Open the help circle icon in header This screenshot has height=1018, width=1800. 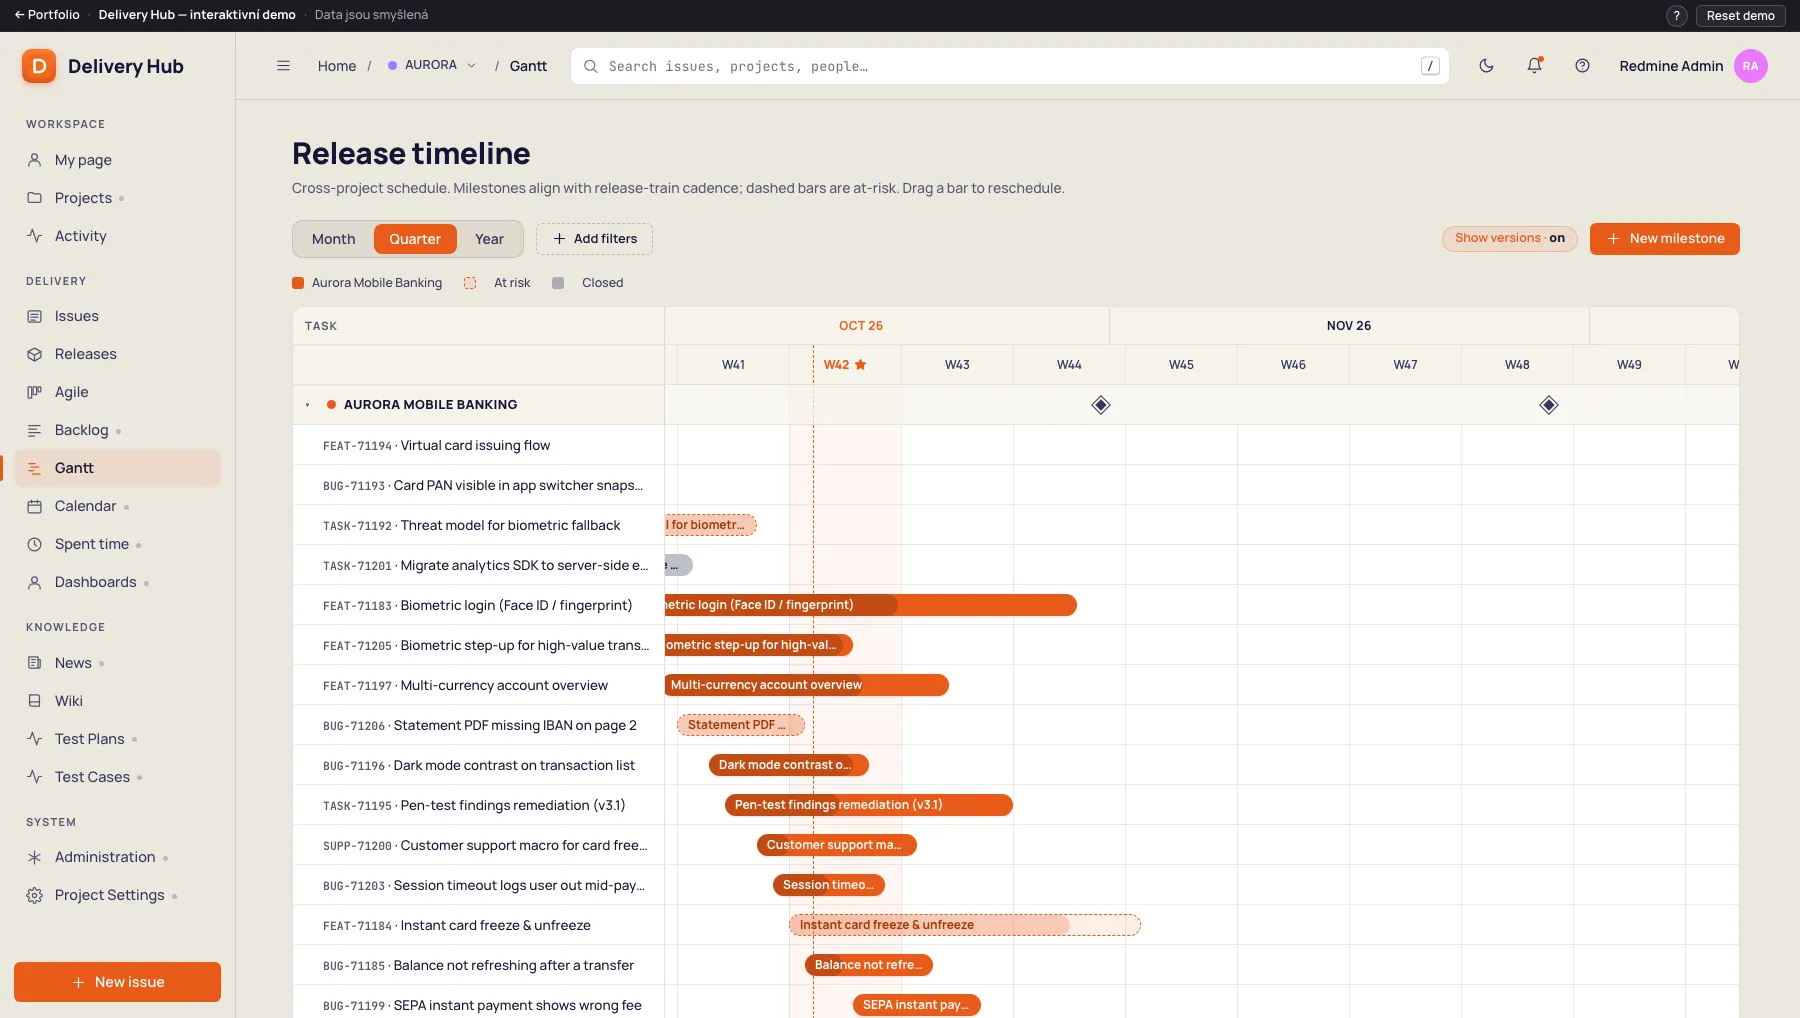[x=1582, y=66]
